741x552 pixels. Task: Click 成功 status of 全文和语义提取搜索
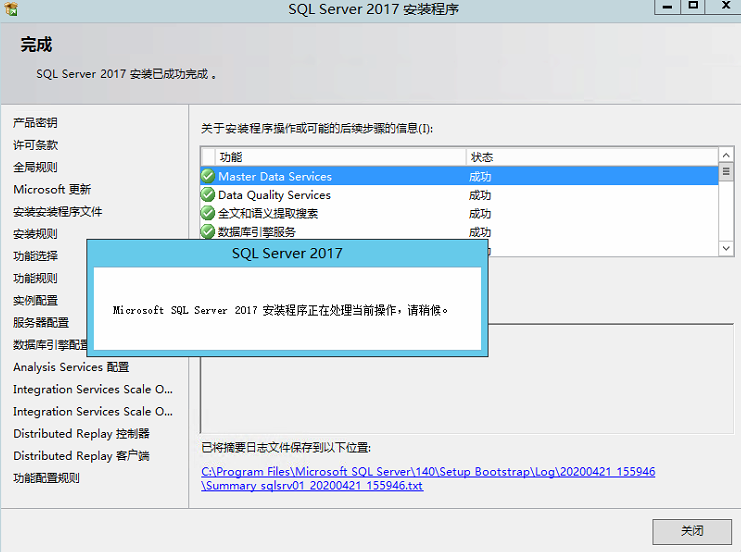click(x=480, y=214)
